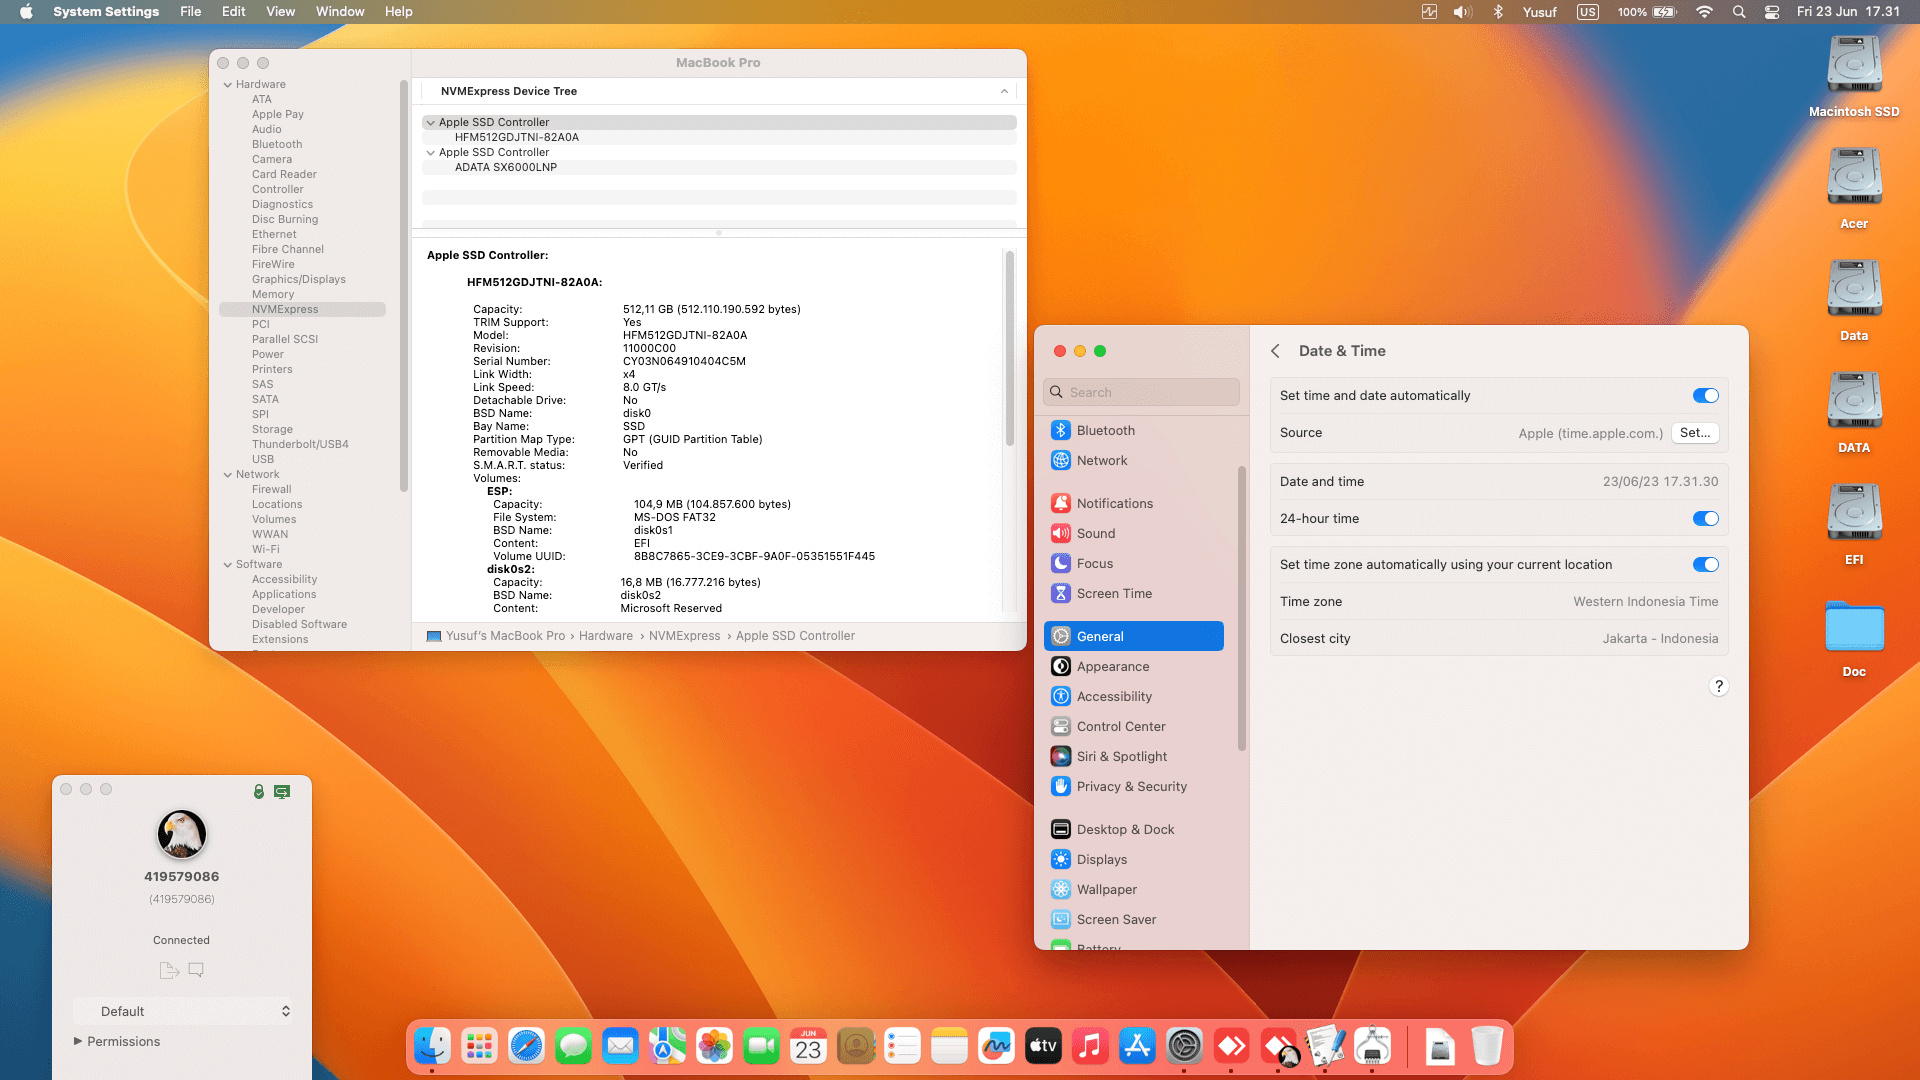
Task: Open Finder from the Dock
Action: coord(432,1046)
